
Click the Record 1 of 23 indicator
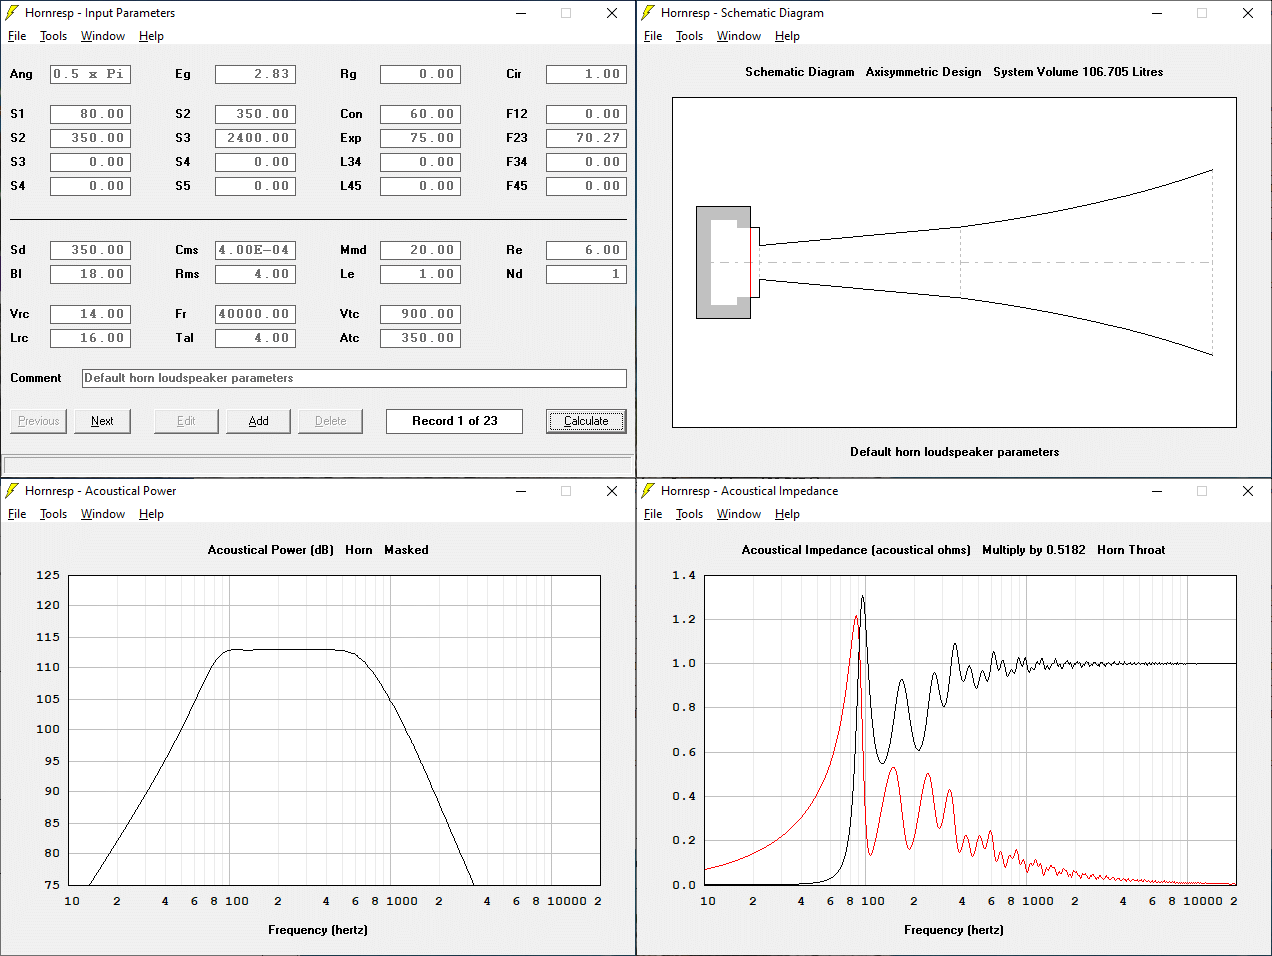(454, 421)
